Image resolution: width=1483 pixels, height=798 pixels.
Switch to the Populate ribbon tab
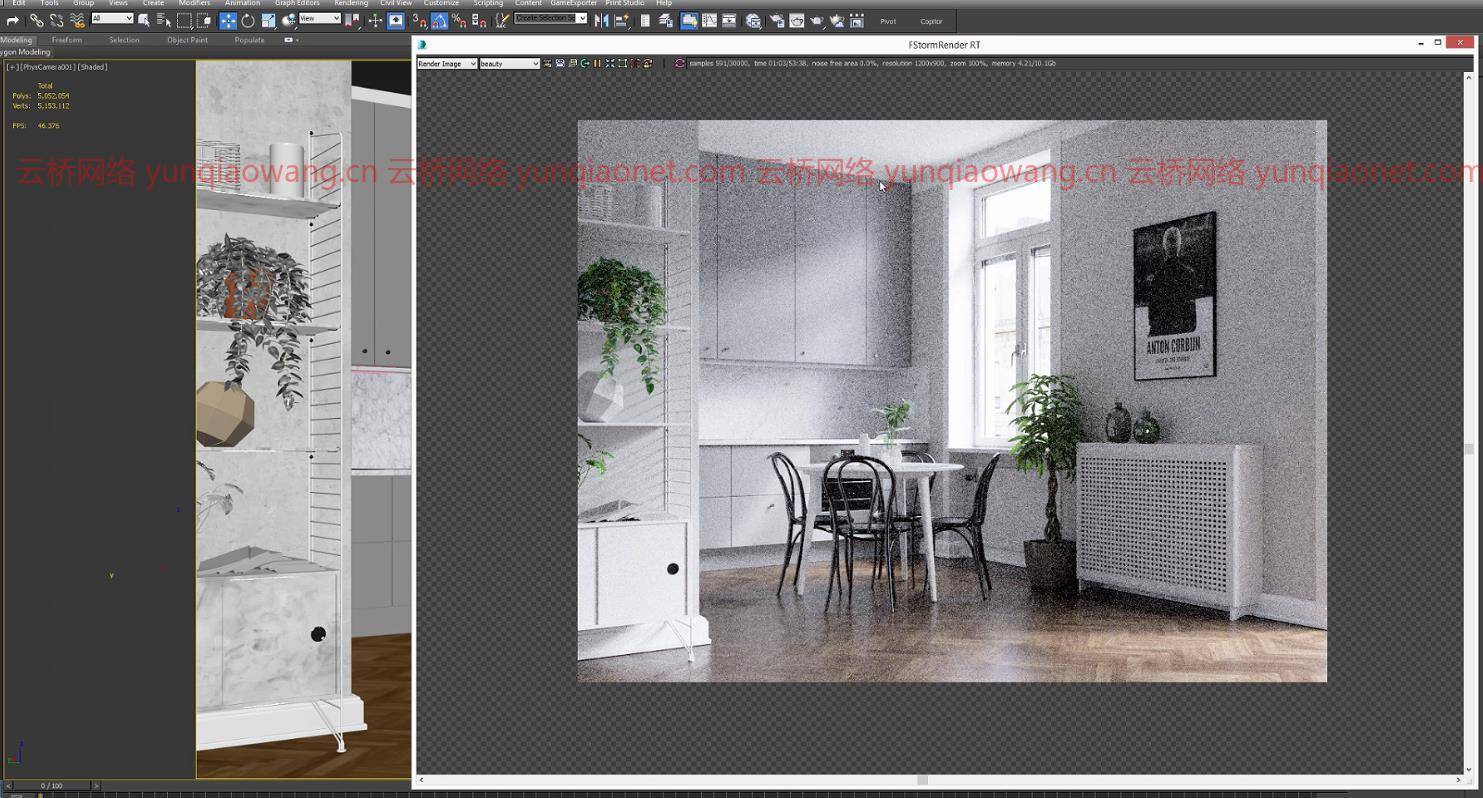click(249, 40)
